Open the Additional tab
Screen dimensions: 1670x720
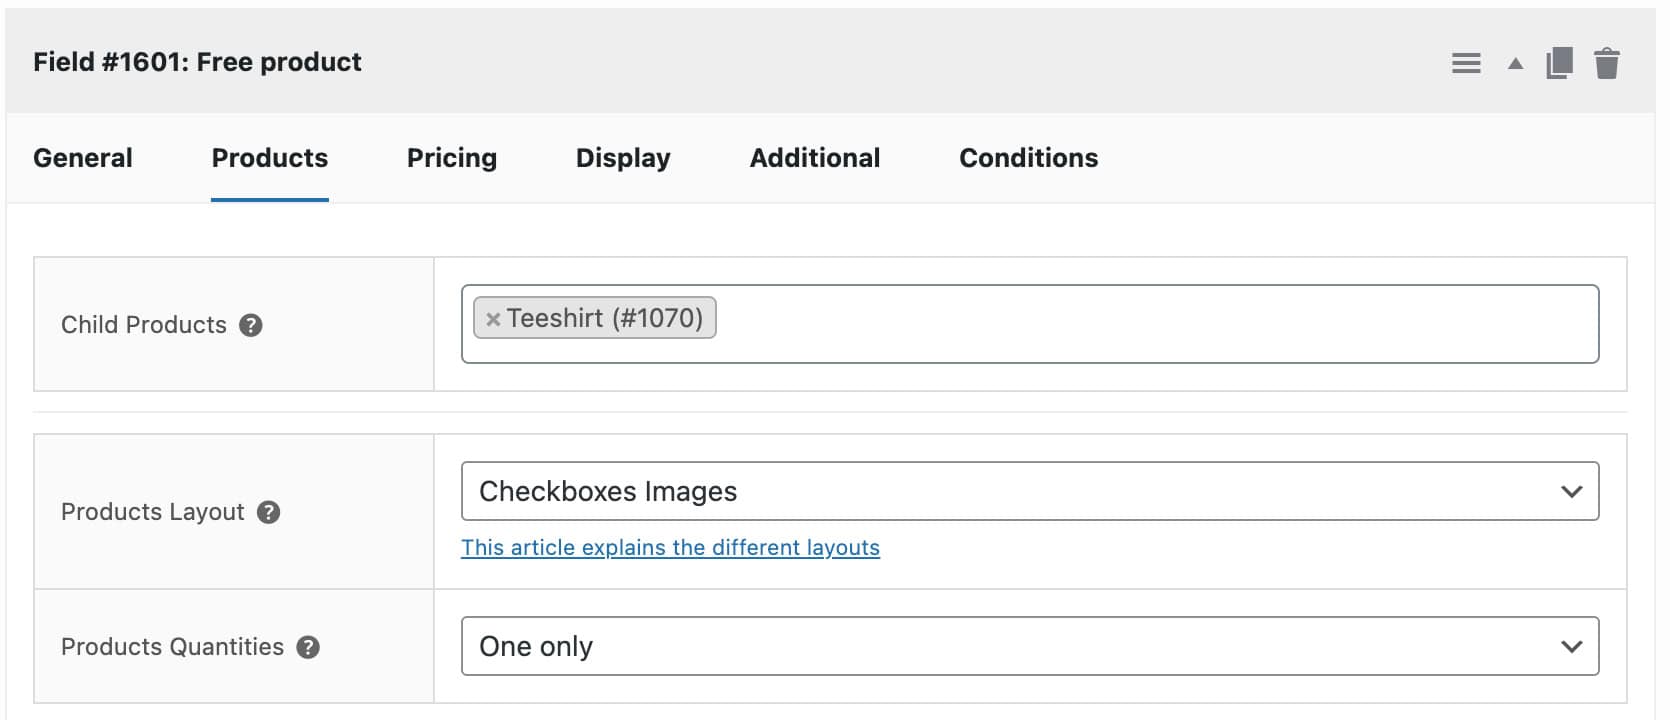click(814, 157)
